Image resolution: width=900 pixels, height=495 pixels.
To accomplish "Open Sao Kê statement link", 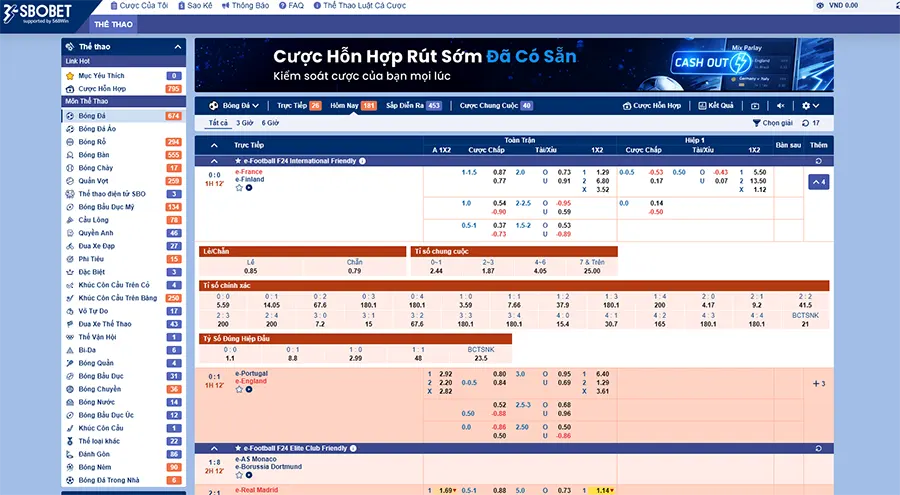I will point(195,6).
